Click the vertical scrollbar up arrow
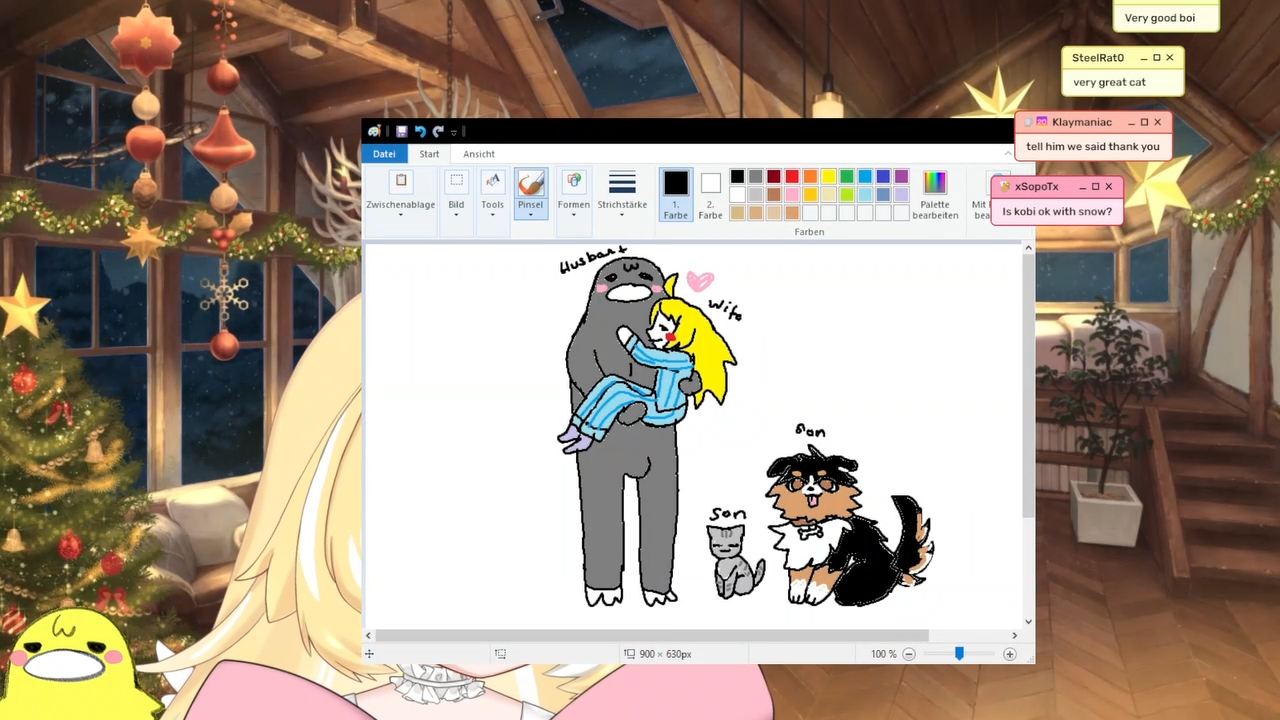This screenshot has height=720, width=1280. [1028, 248]
